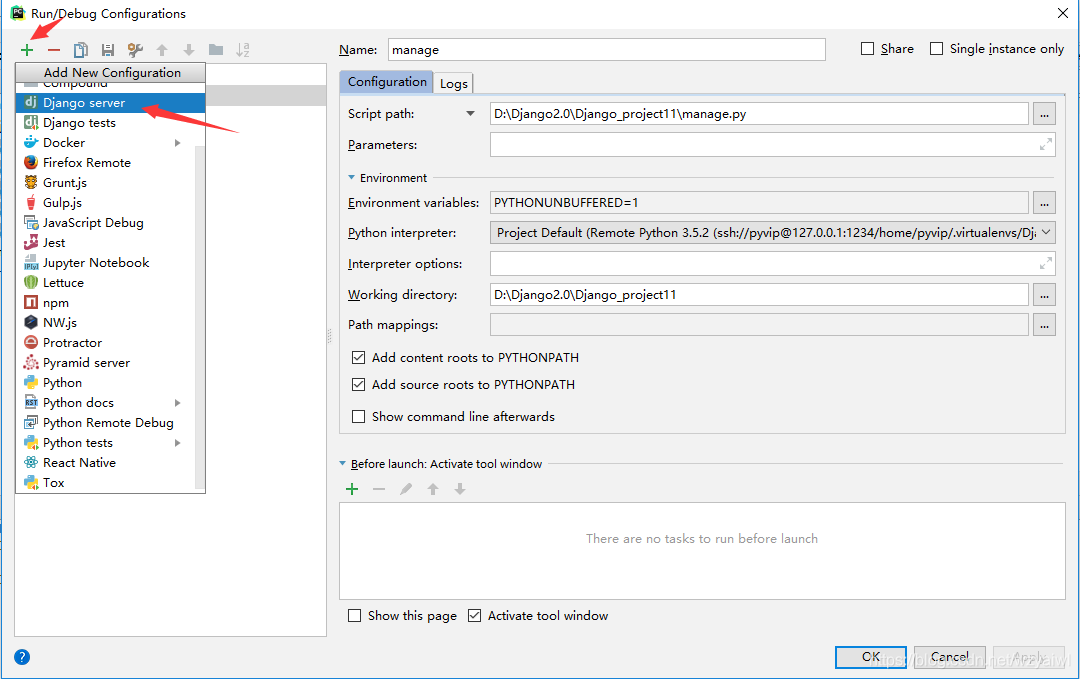Expand the Parameters field editor icon
1080x679 pixels.
1046,145
